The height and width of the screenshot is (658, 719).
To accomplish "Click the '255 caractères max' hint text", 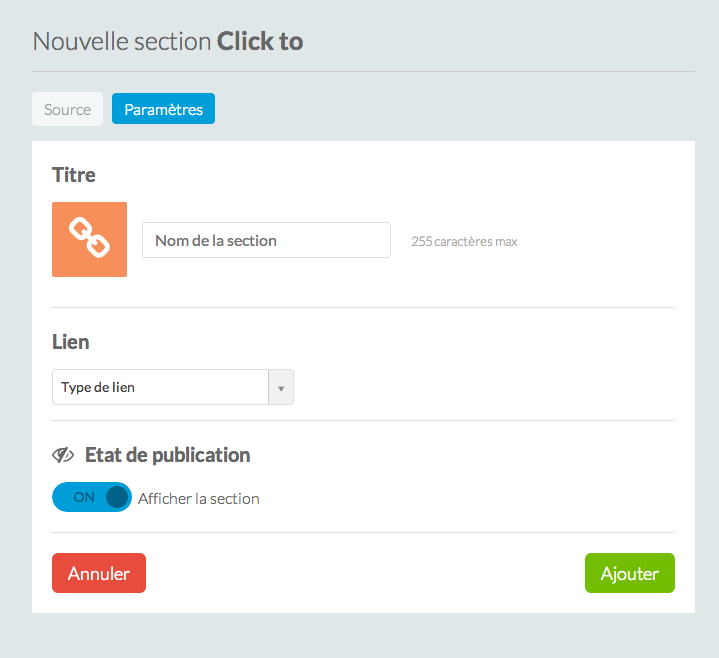I will pyautogui.click(x=464, y=241).
